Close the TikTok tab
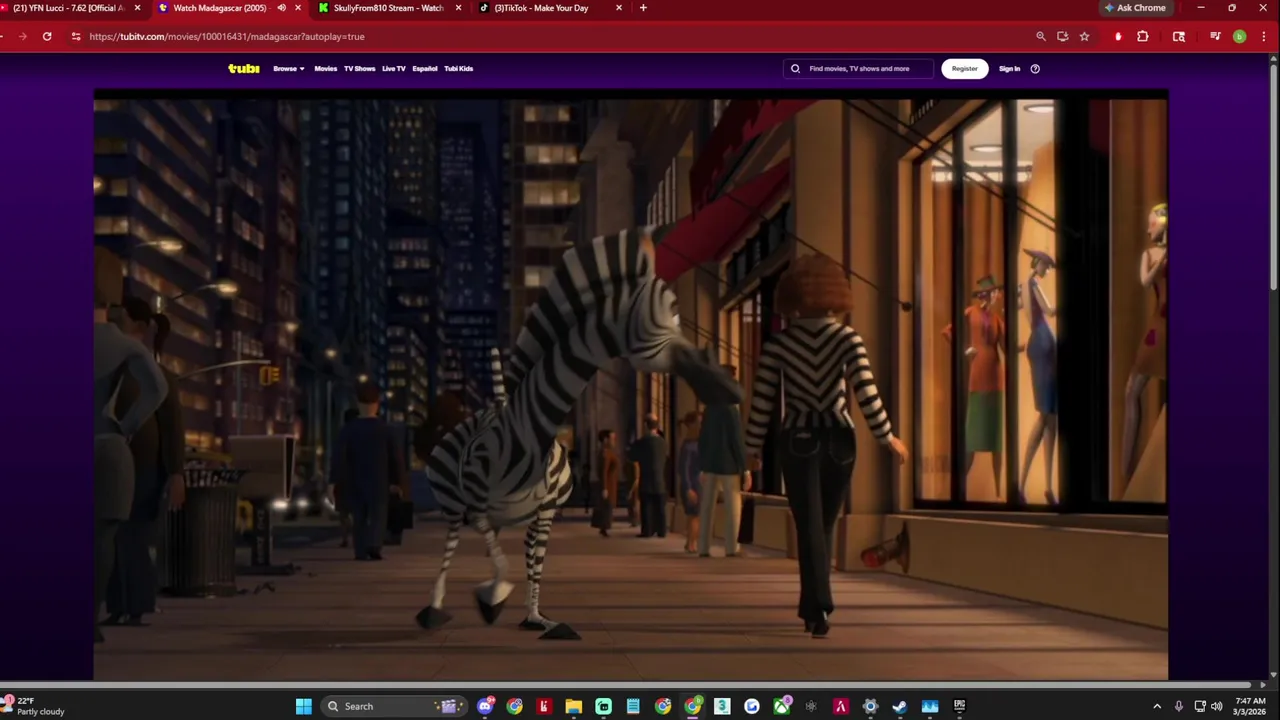Screen dimensions: 1280x720 point(619,8)
